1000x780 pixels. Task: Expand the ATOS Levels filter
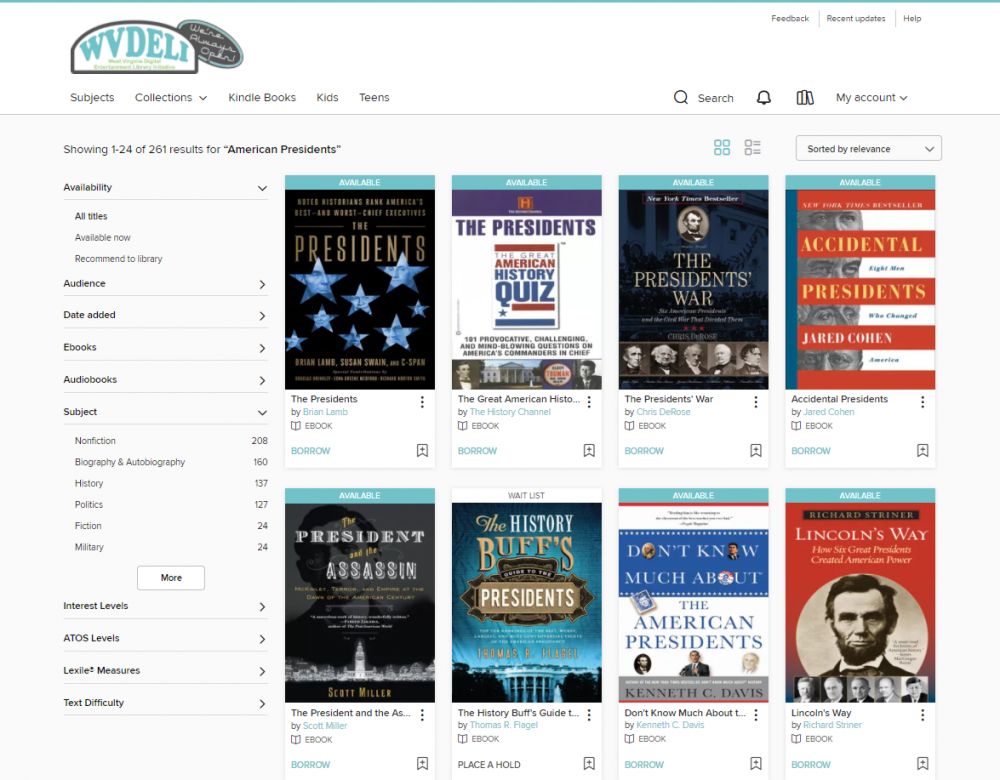(x=165, y=638)
